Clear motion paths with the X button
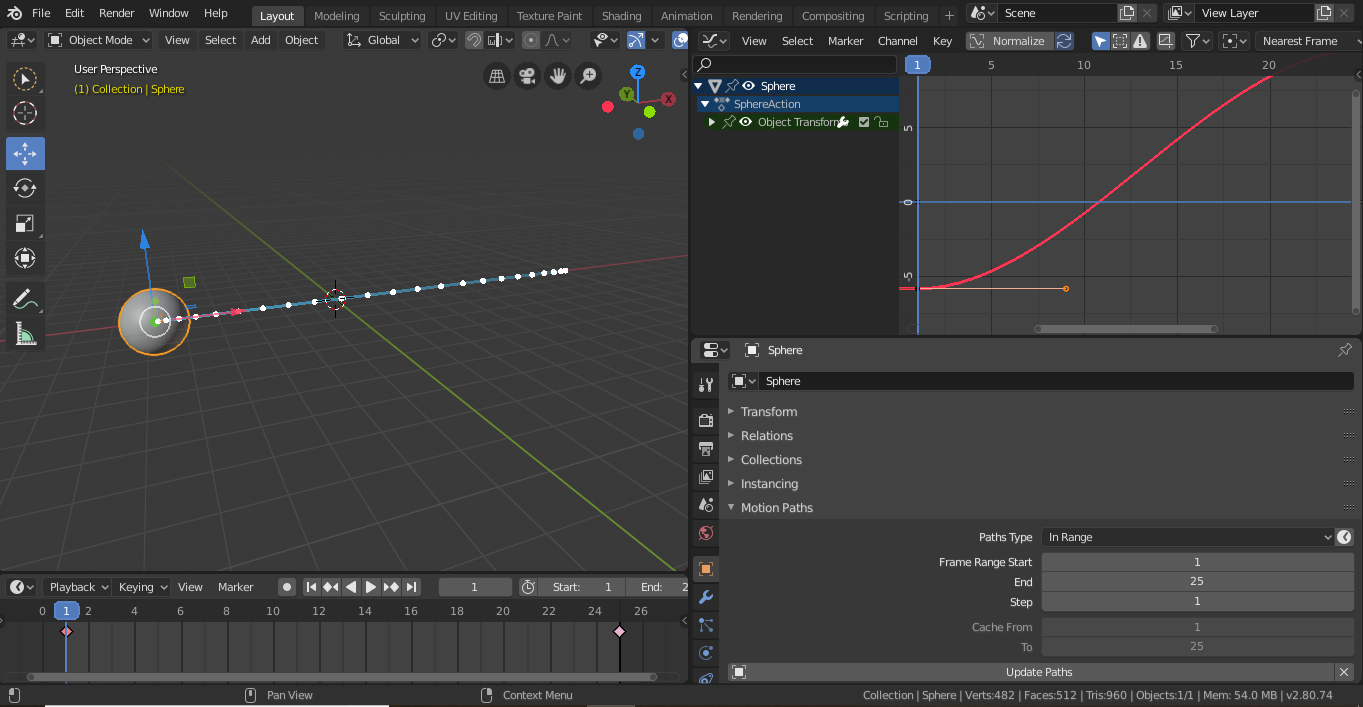Screen dimensions: 1363x707 [1345, 672]
